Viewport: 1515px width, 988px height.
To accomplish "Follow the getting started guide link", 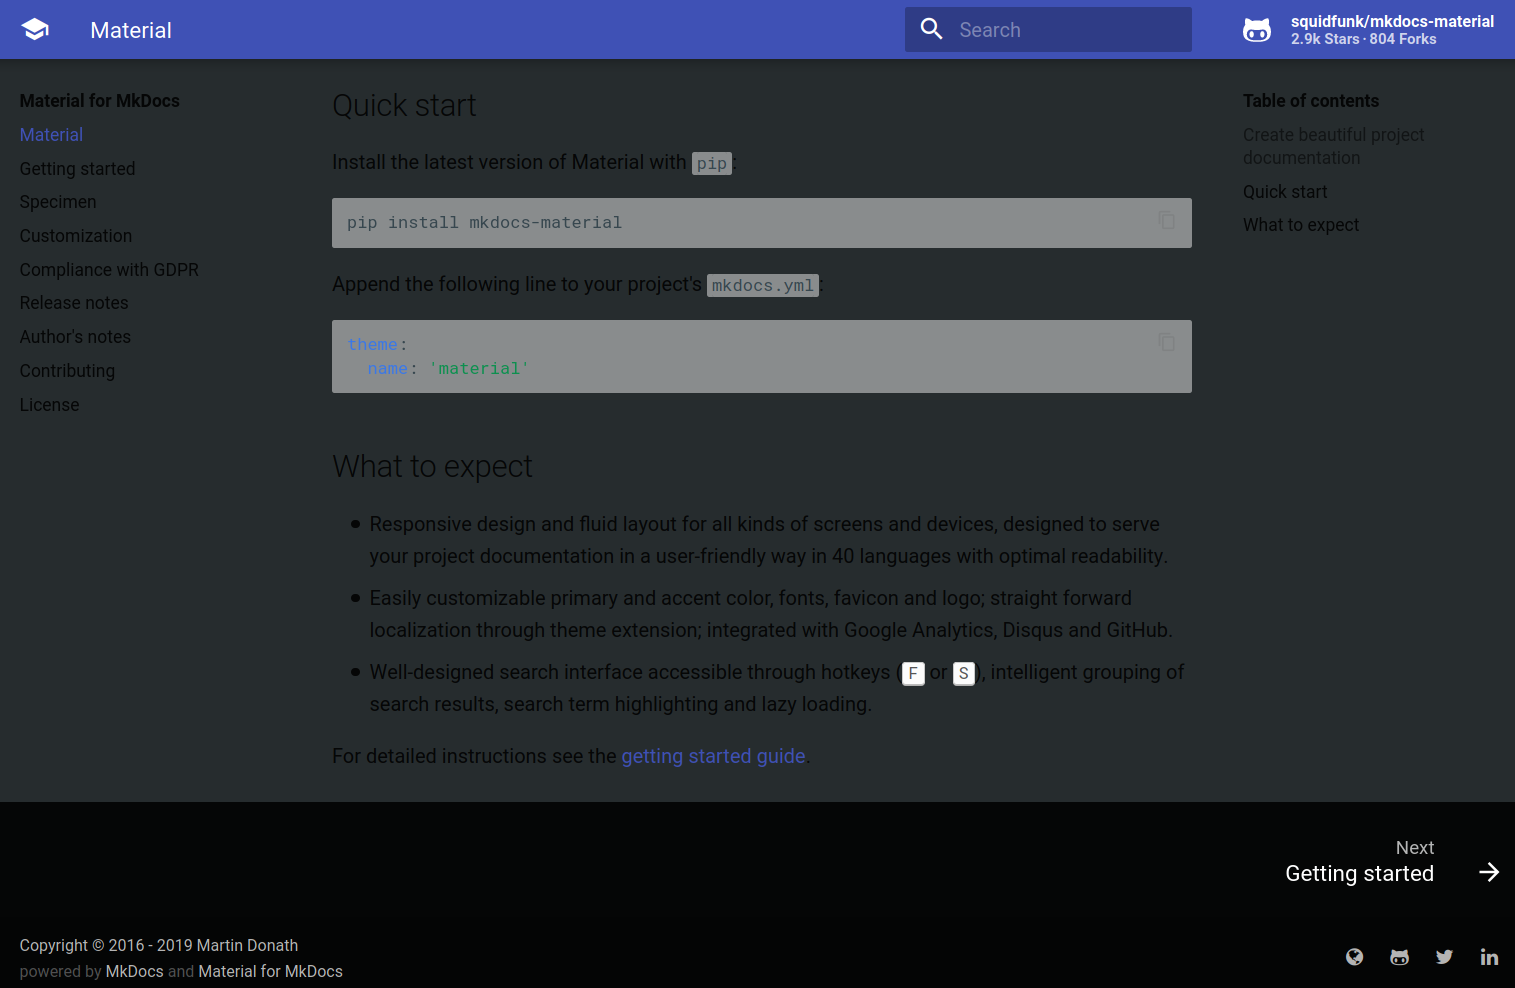I will coord(713,756).
